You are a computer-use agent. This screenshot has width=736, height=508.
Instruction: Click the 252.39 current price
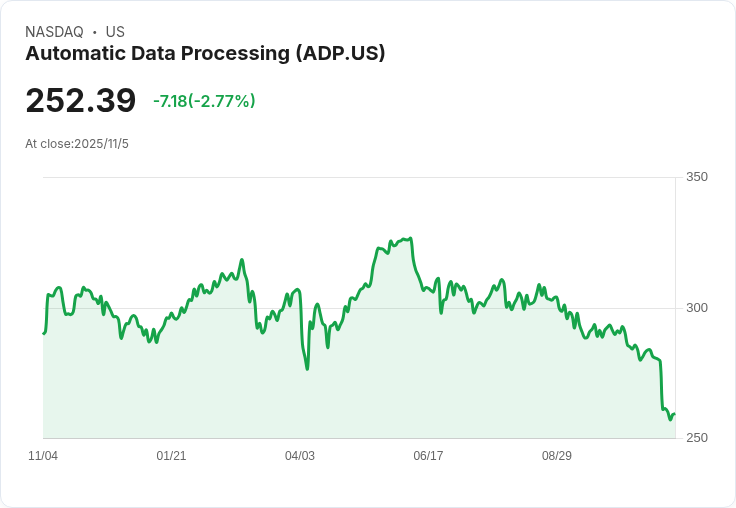pyautogui.click(x=81, y=101)
